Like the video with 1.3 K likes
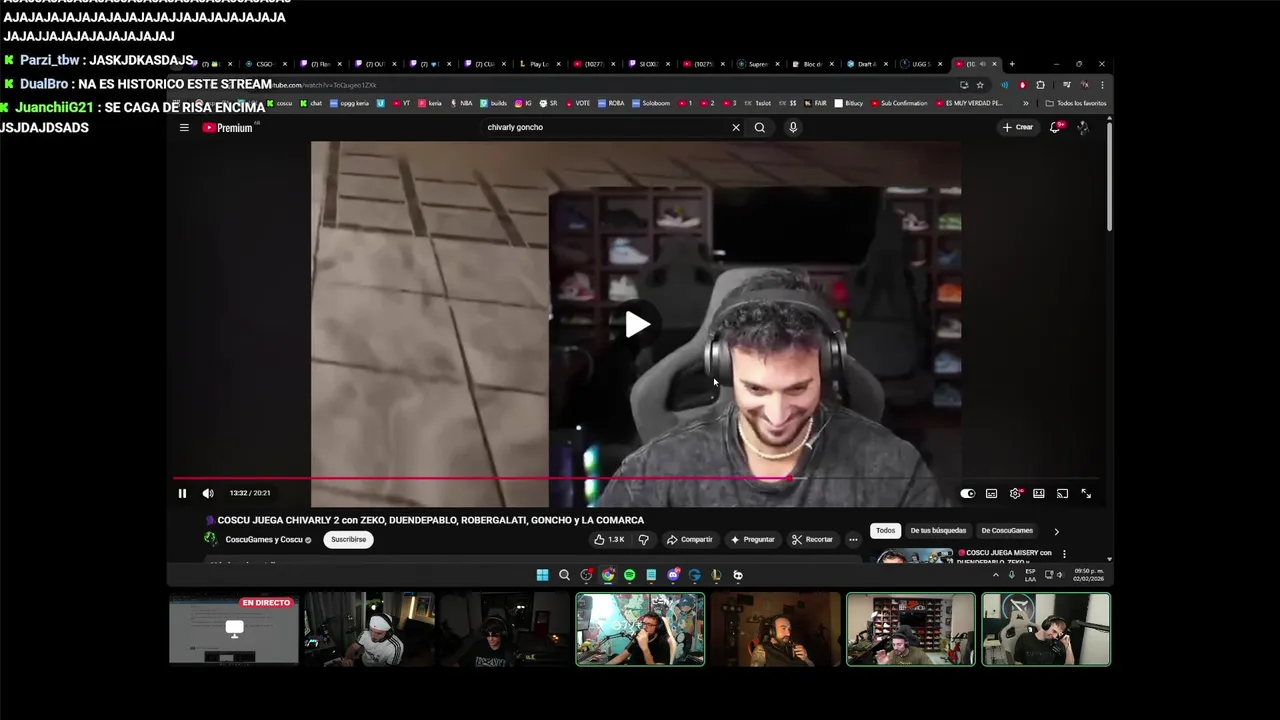 pos(609,539)
